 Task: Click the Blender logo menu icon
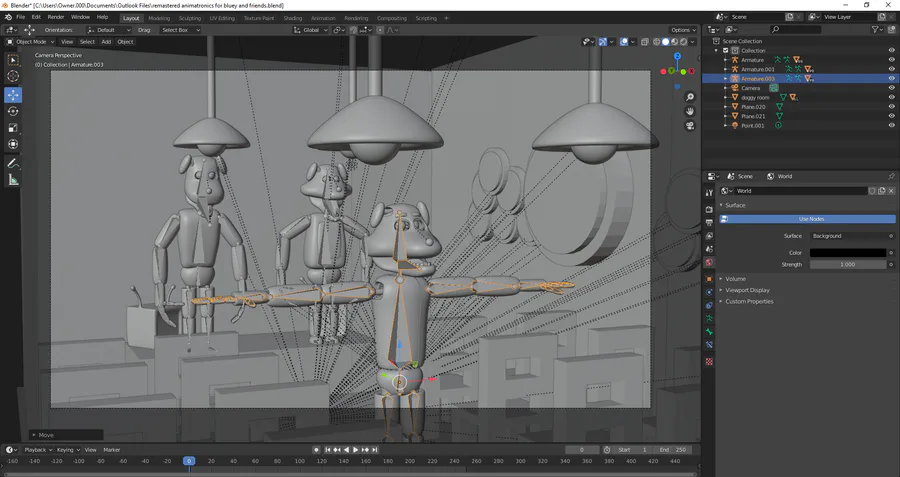click(x=7, y=17)
